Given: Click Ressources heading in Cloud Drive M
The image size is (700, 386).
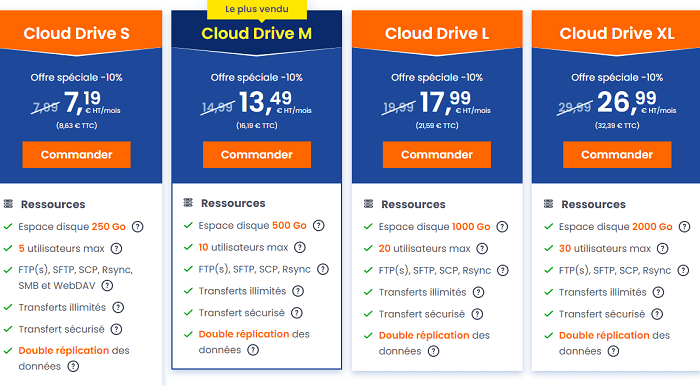Looking at the screenshot, I should (233, 203).
